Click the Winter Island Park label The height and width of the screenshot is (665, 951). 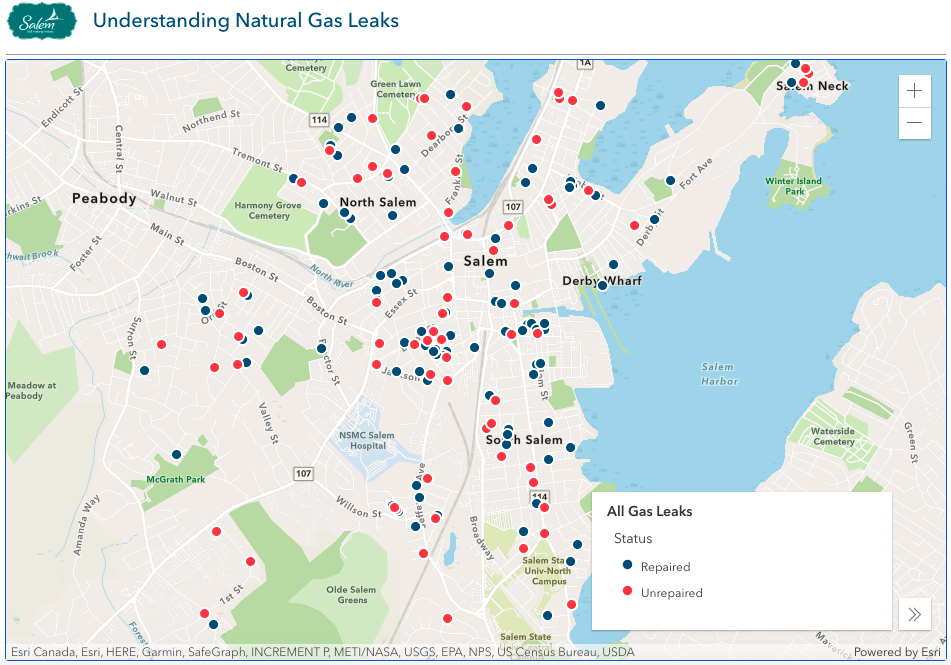point(793,186)
